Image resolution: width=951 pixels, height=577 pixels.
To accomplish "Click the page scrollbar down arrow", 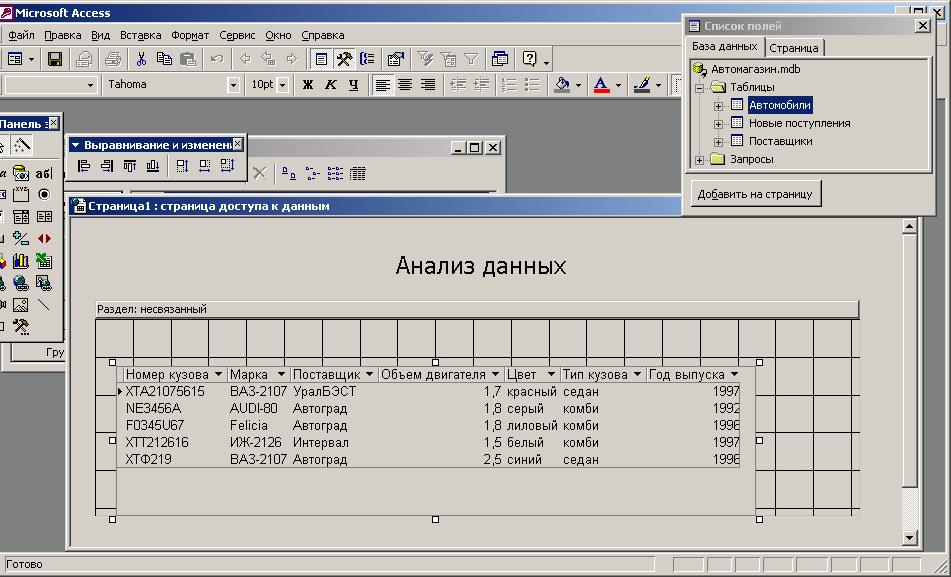I will [909, 538].
